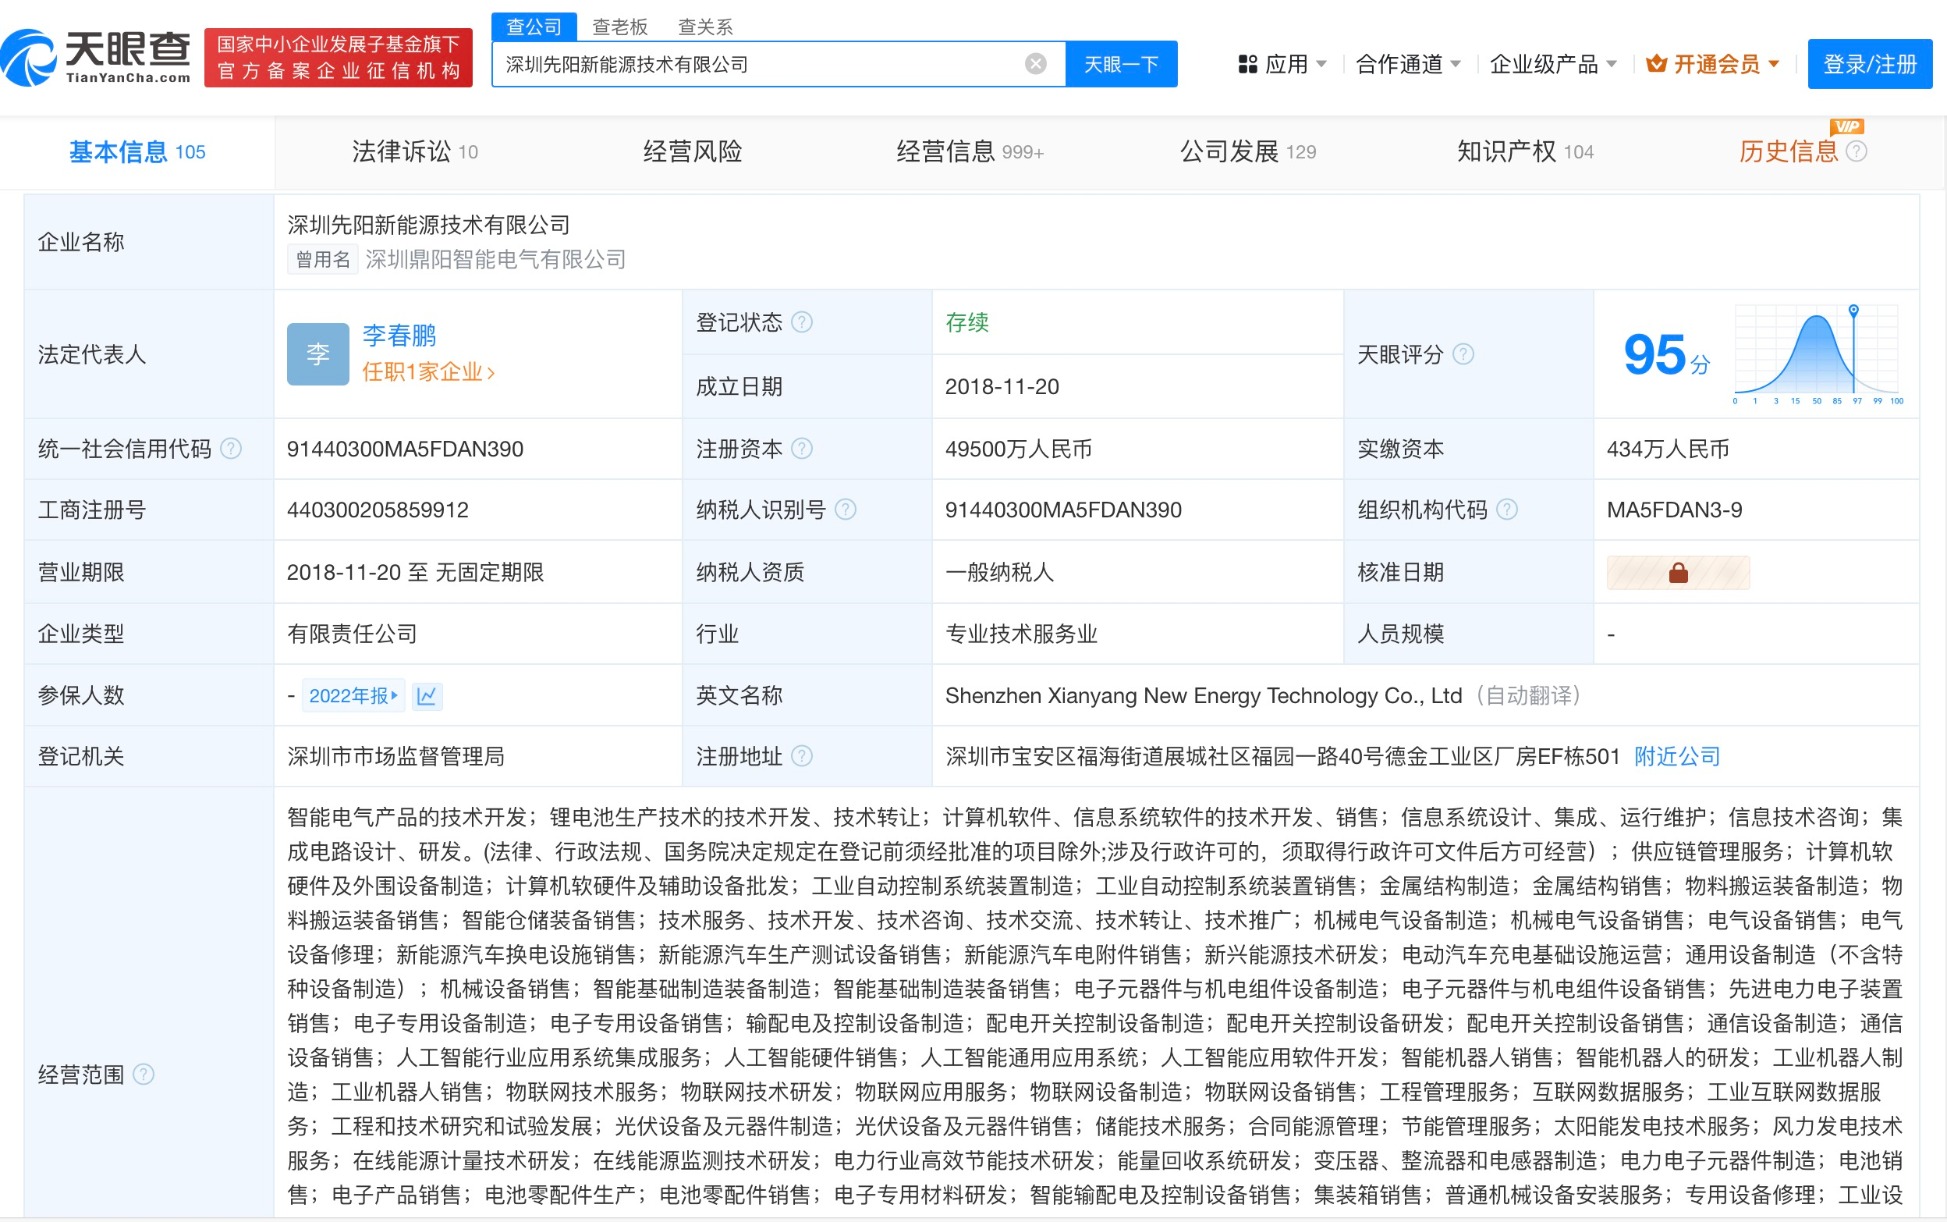
Task: Open the 合作通道 dropdown menu
Action: tap(1408, 64)
